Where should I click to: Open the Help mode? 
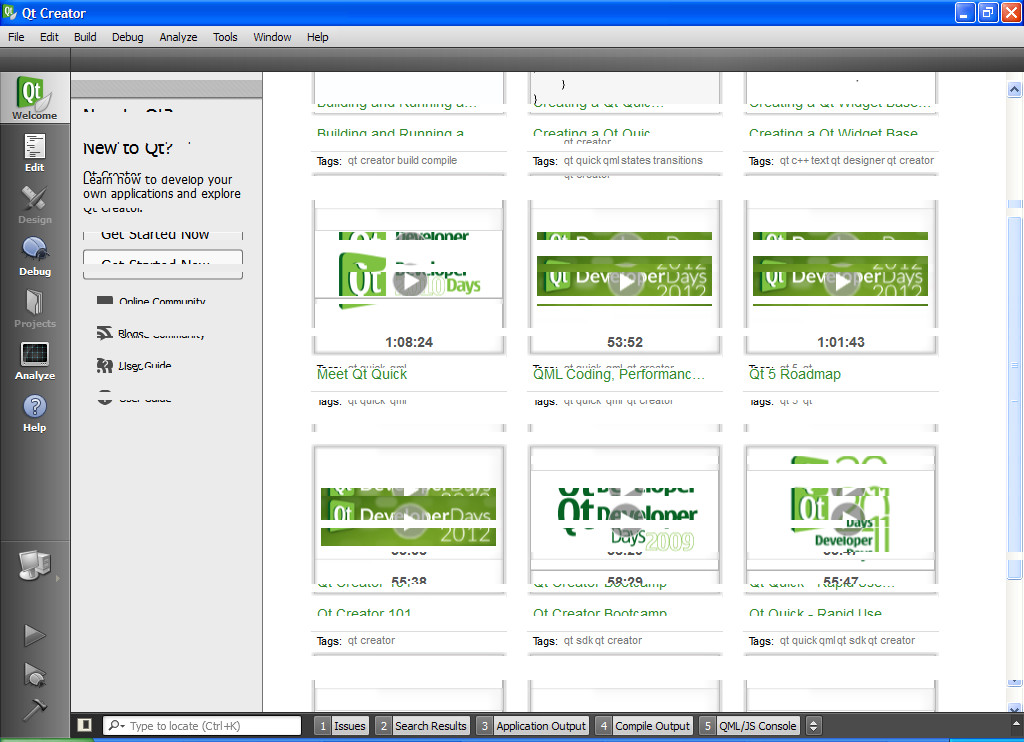[x=35, y=413]
